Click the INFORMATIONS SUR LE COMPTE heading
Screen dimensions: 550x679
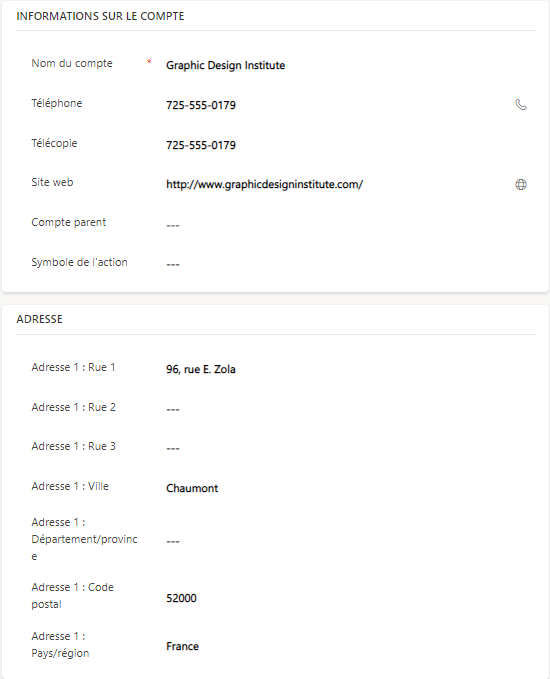click(x=100, y=16)
